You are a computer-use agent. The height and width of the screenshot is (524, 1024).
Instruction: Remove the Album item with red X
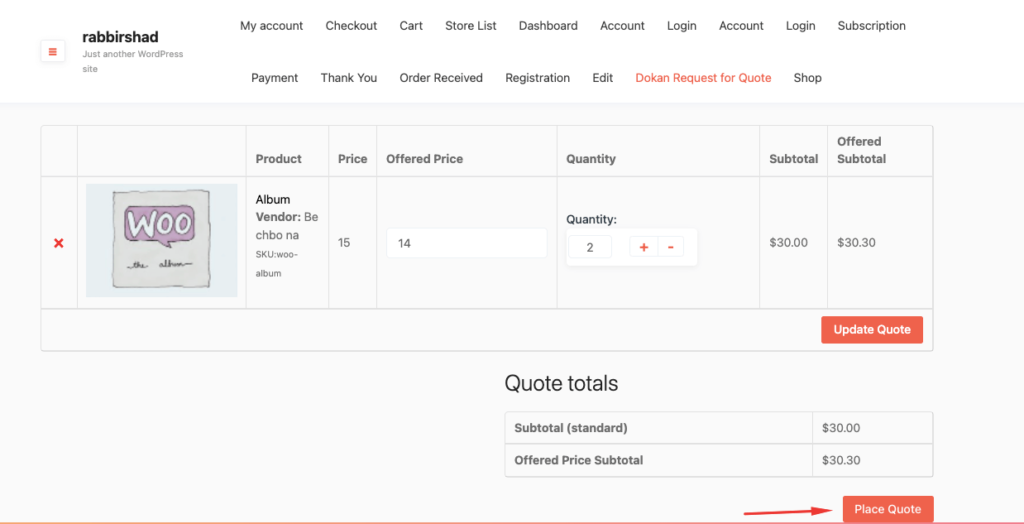58,243
